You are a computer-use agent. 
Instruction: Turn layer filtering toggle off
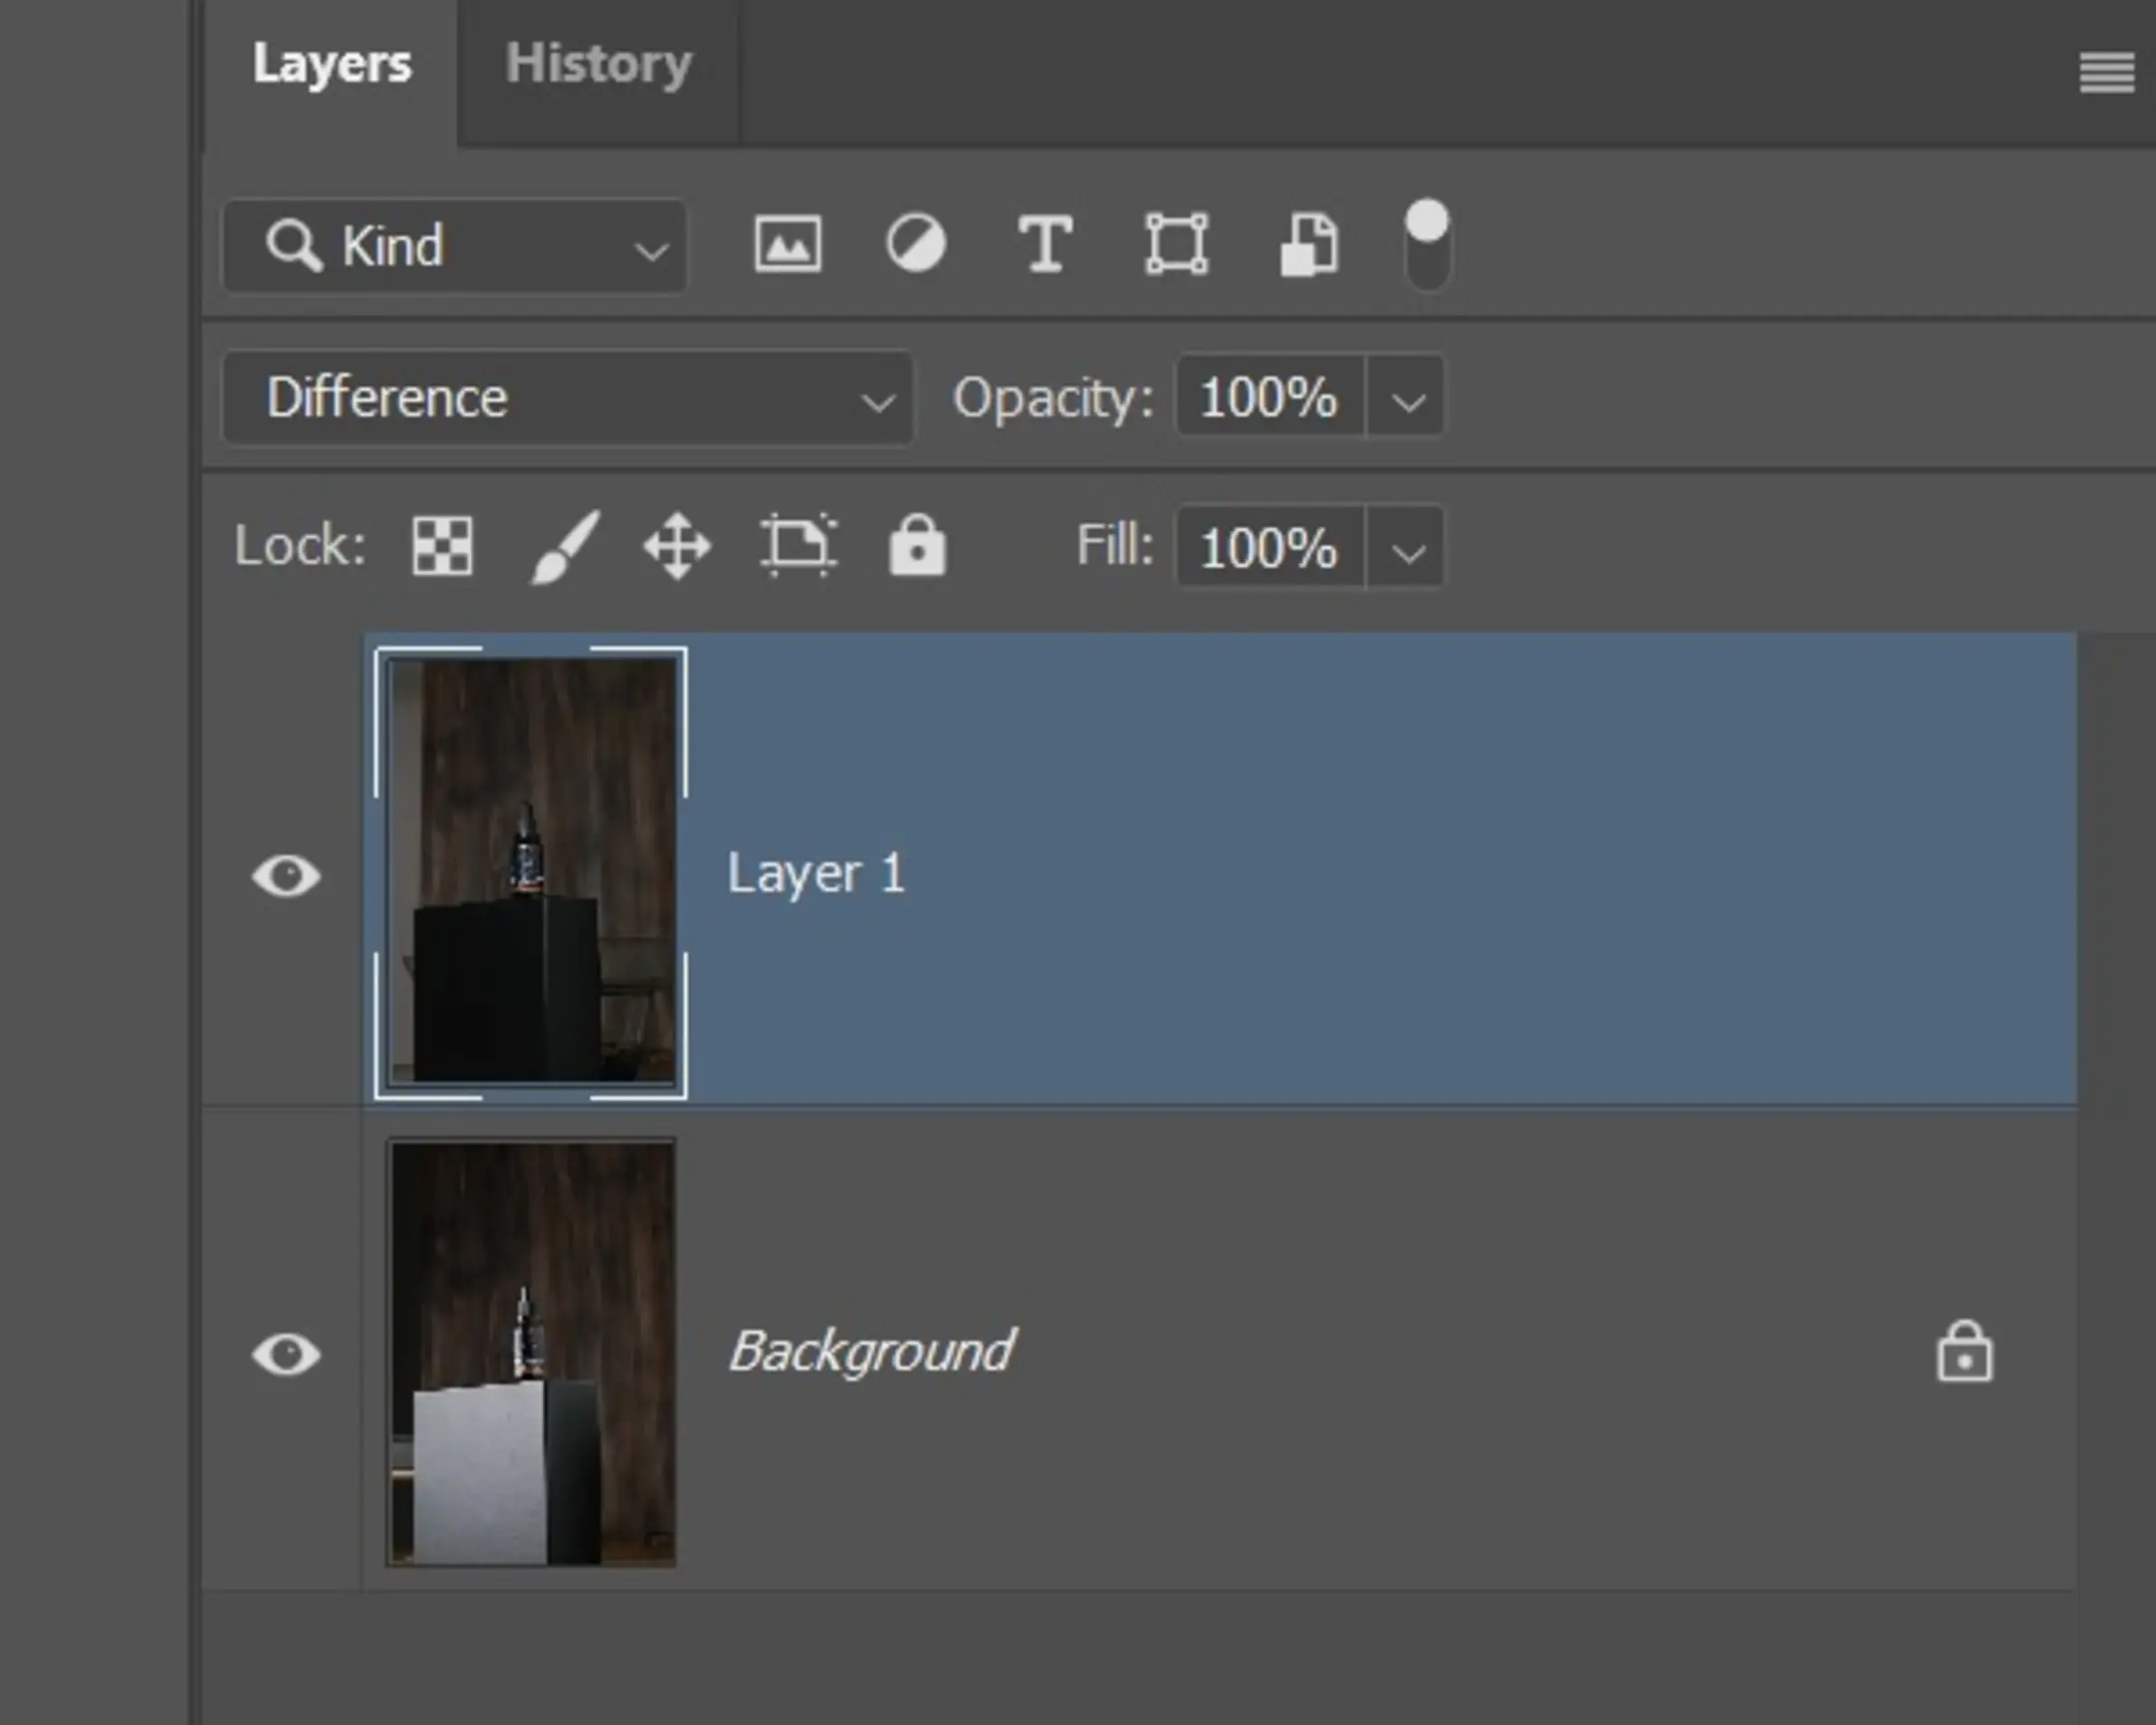tap(1427, 246)
